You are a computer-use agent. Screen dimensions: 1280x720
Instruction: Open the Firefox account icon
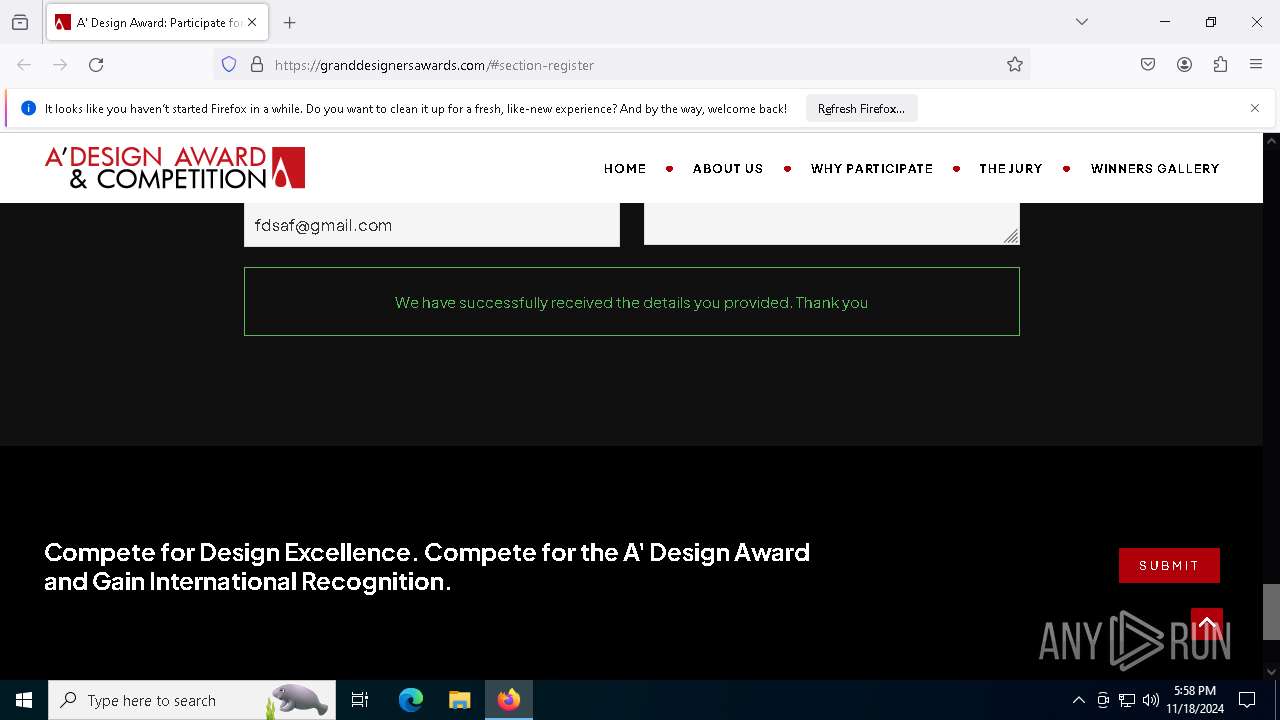tap(1184, 65)
